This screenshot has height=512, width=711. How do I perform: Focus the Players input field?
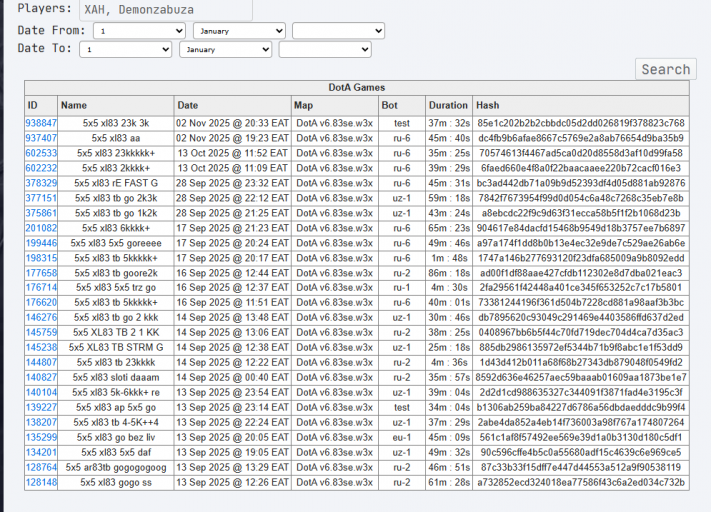(x=166, y=10)
